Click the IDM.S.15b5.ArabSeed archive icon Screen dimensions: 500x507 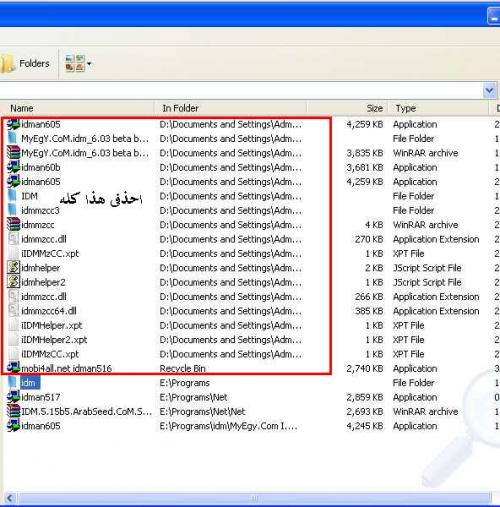(x=14, y=411)
